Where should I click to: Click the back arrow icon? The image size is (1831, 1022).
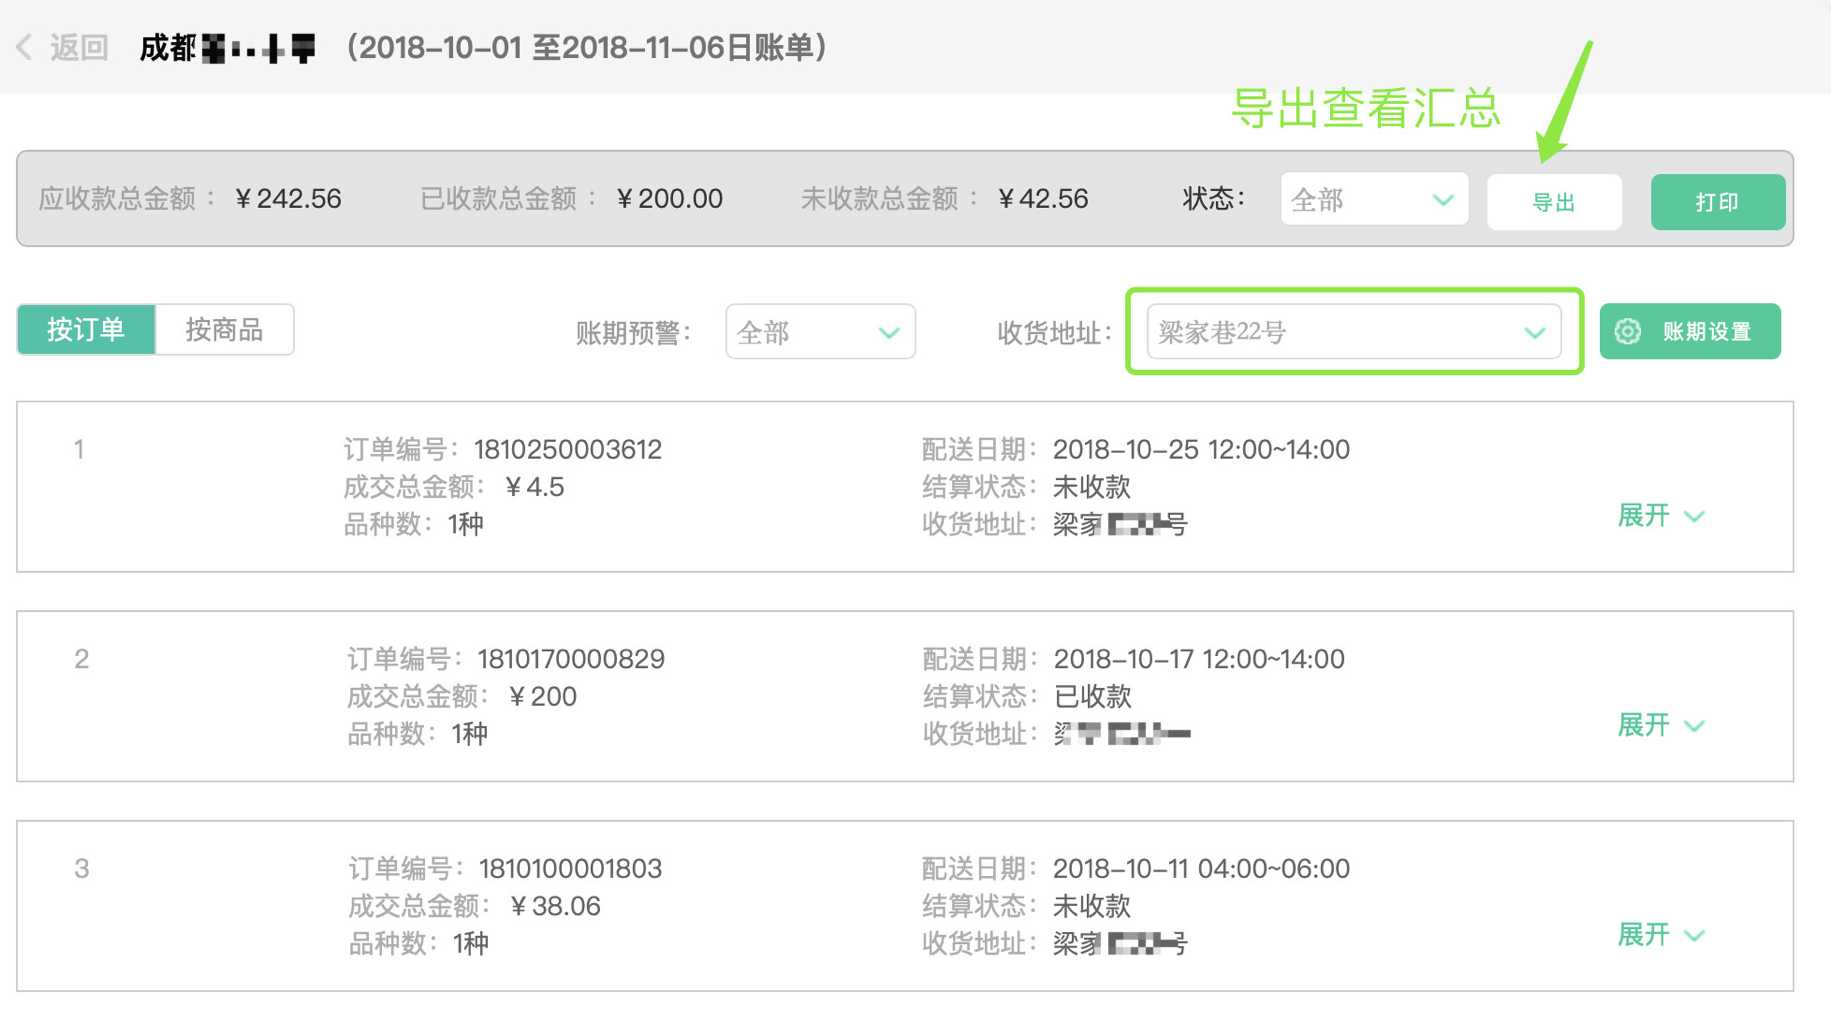24,47
